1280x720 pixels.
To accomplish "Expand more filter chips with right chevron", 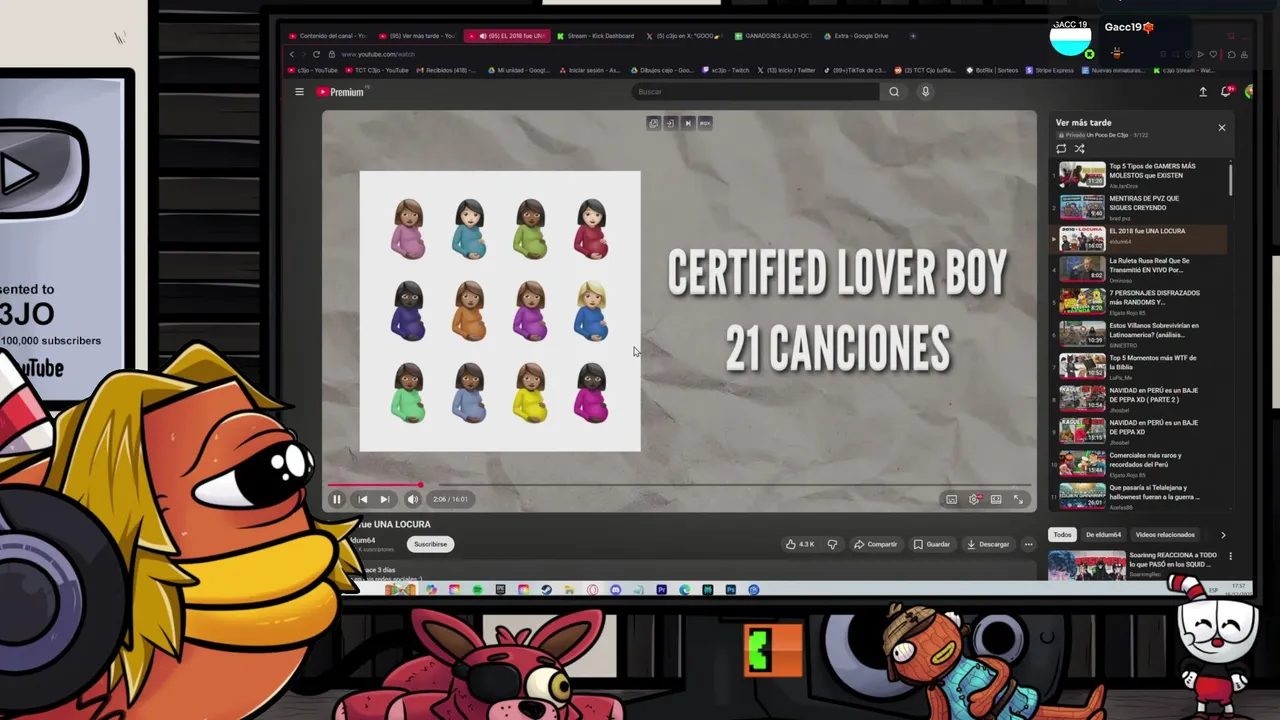I will point(1222,535).
